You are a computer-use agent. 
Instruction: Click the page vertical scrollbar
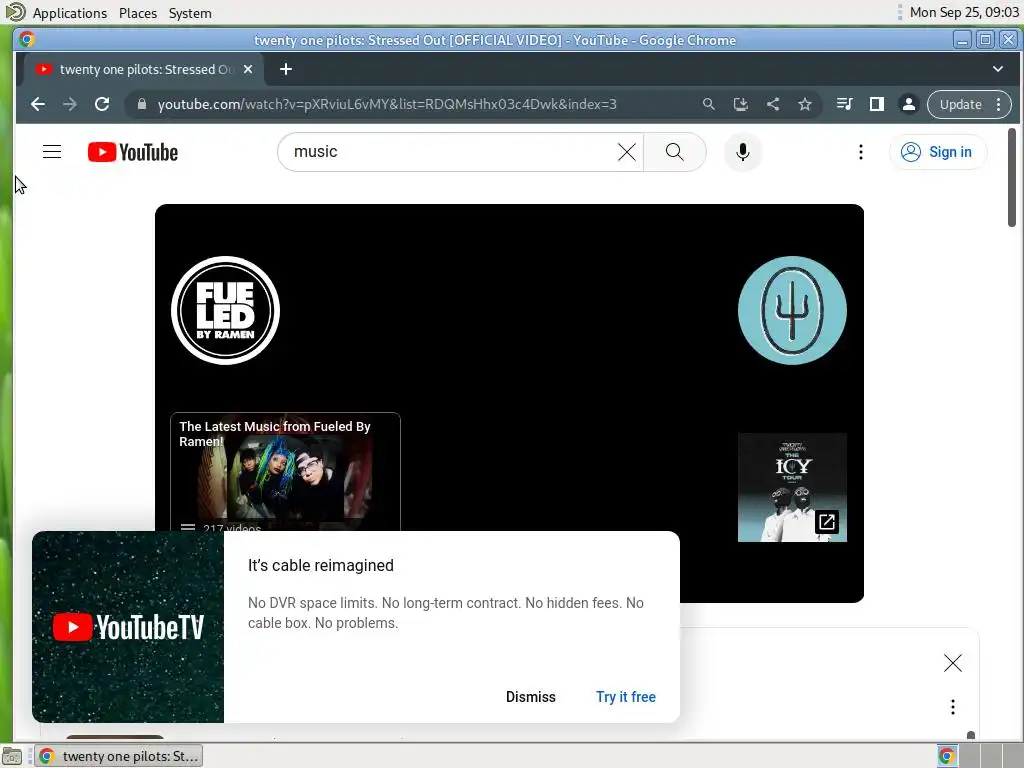click(1012, 178)
